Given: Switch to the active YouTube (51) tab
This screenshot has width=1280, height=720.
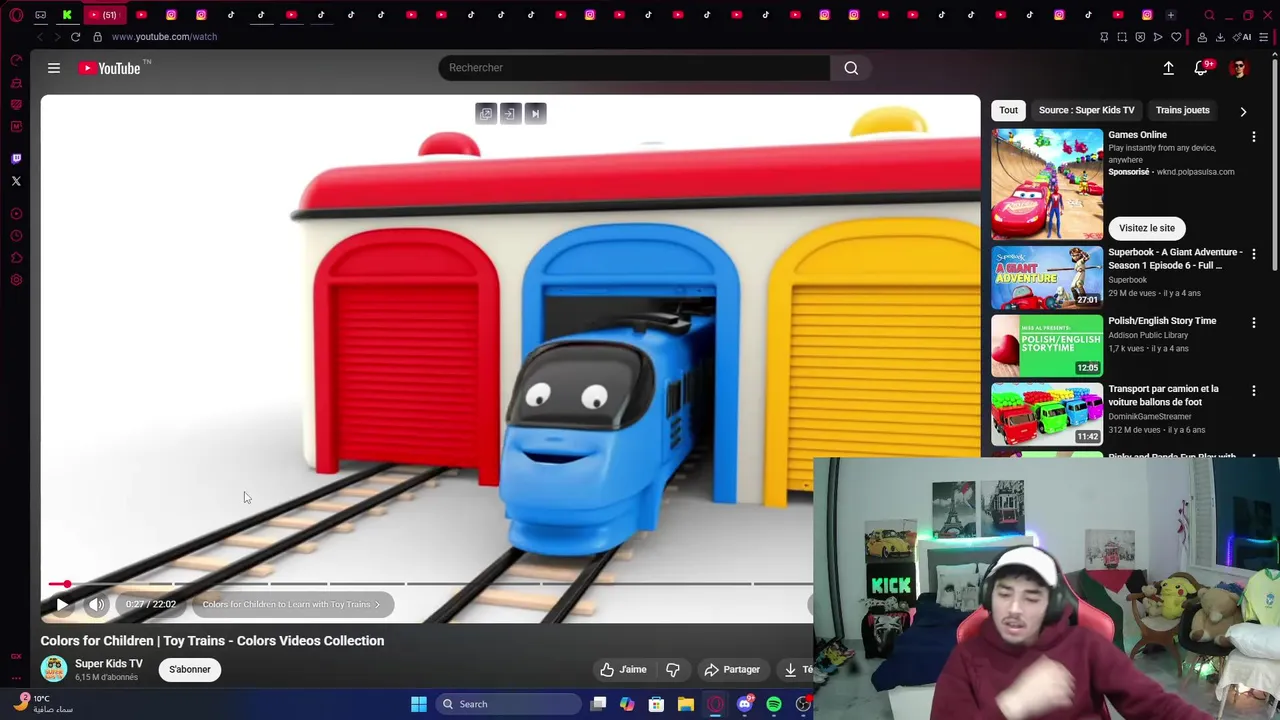Looking at the screenshot, I should [x=103, y=15].
